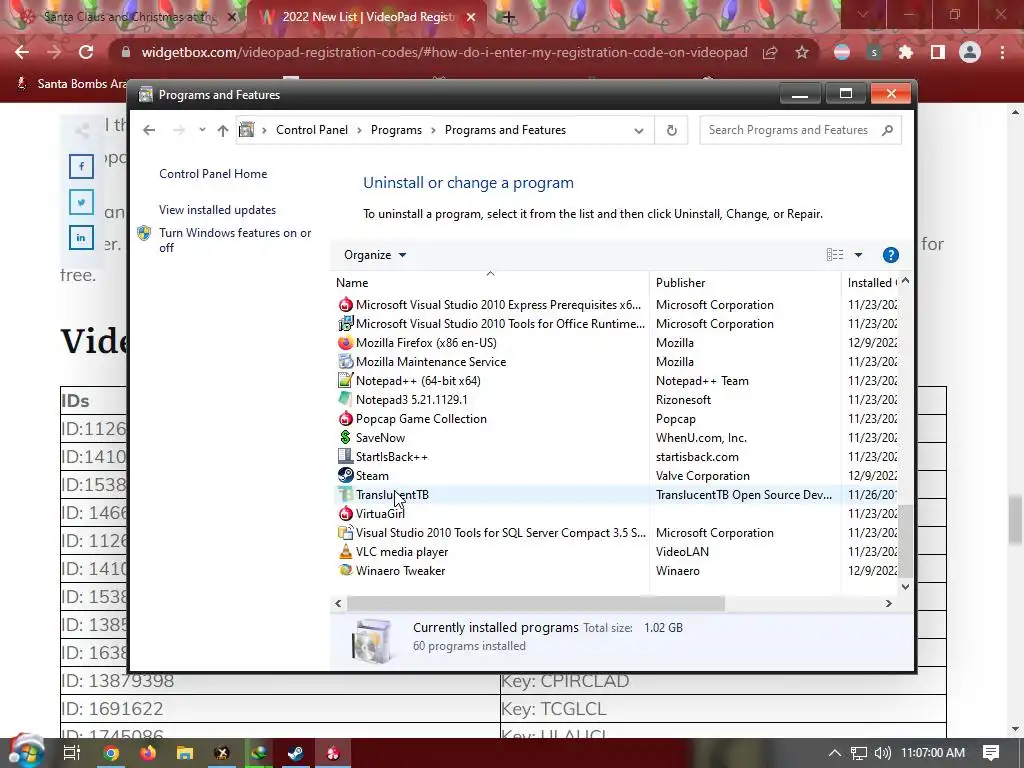Open Firefox from the taskbar
1024x768 pixels.
[x=148, y=754]
